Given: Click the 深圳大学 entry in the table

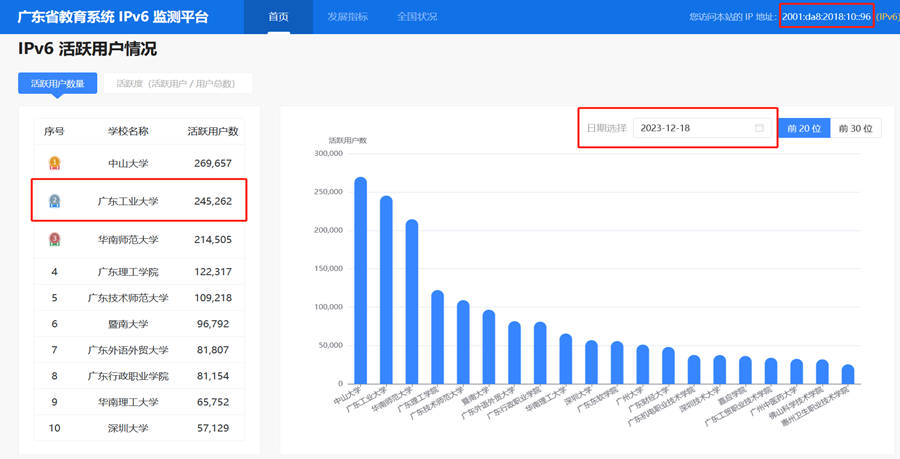Looking at the screenshot, I should [x=128, y=428].
